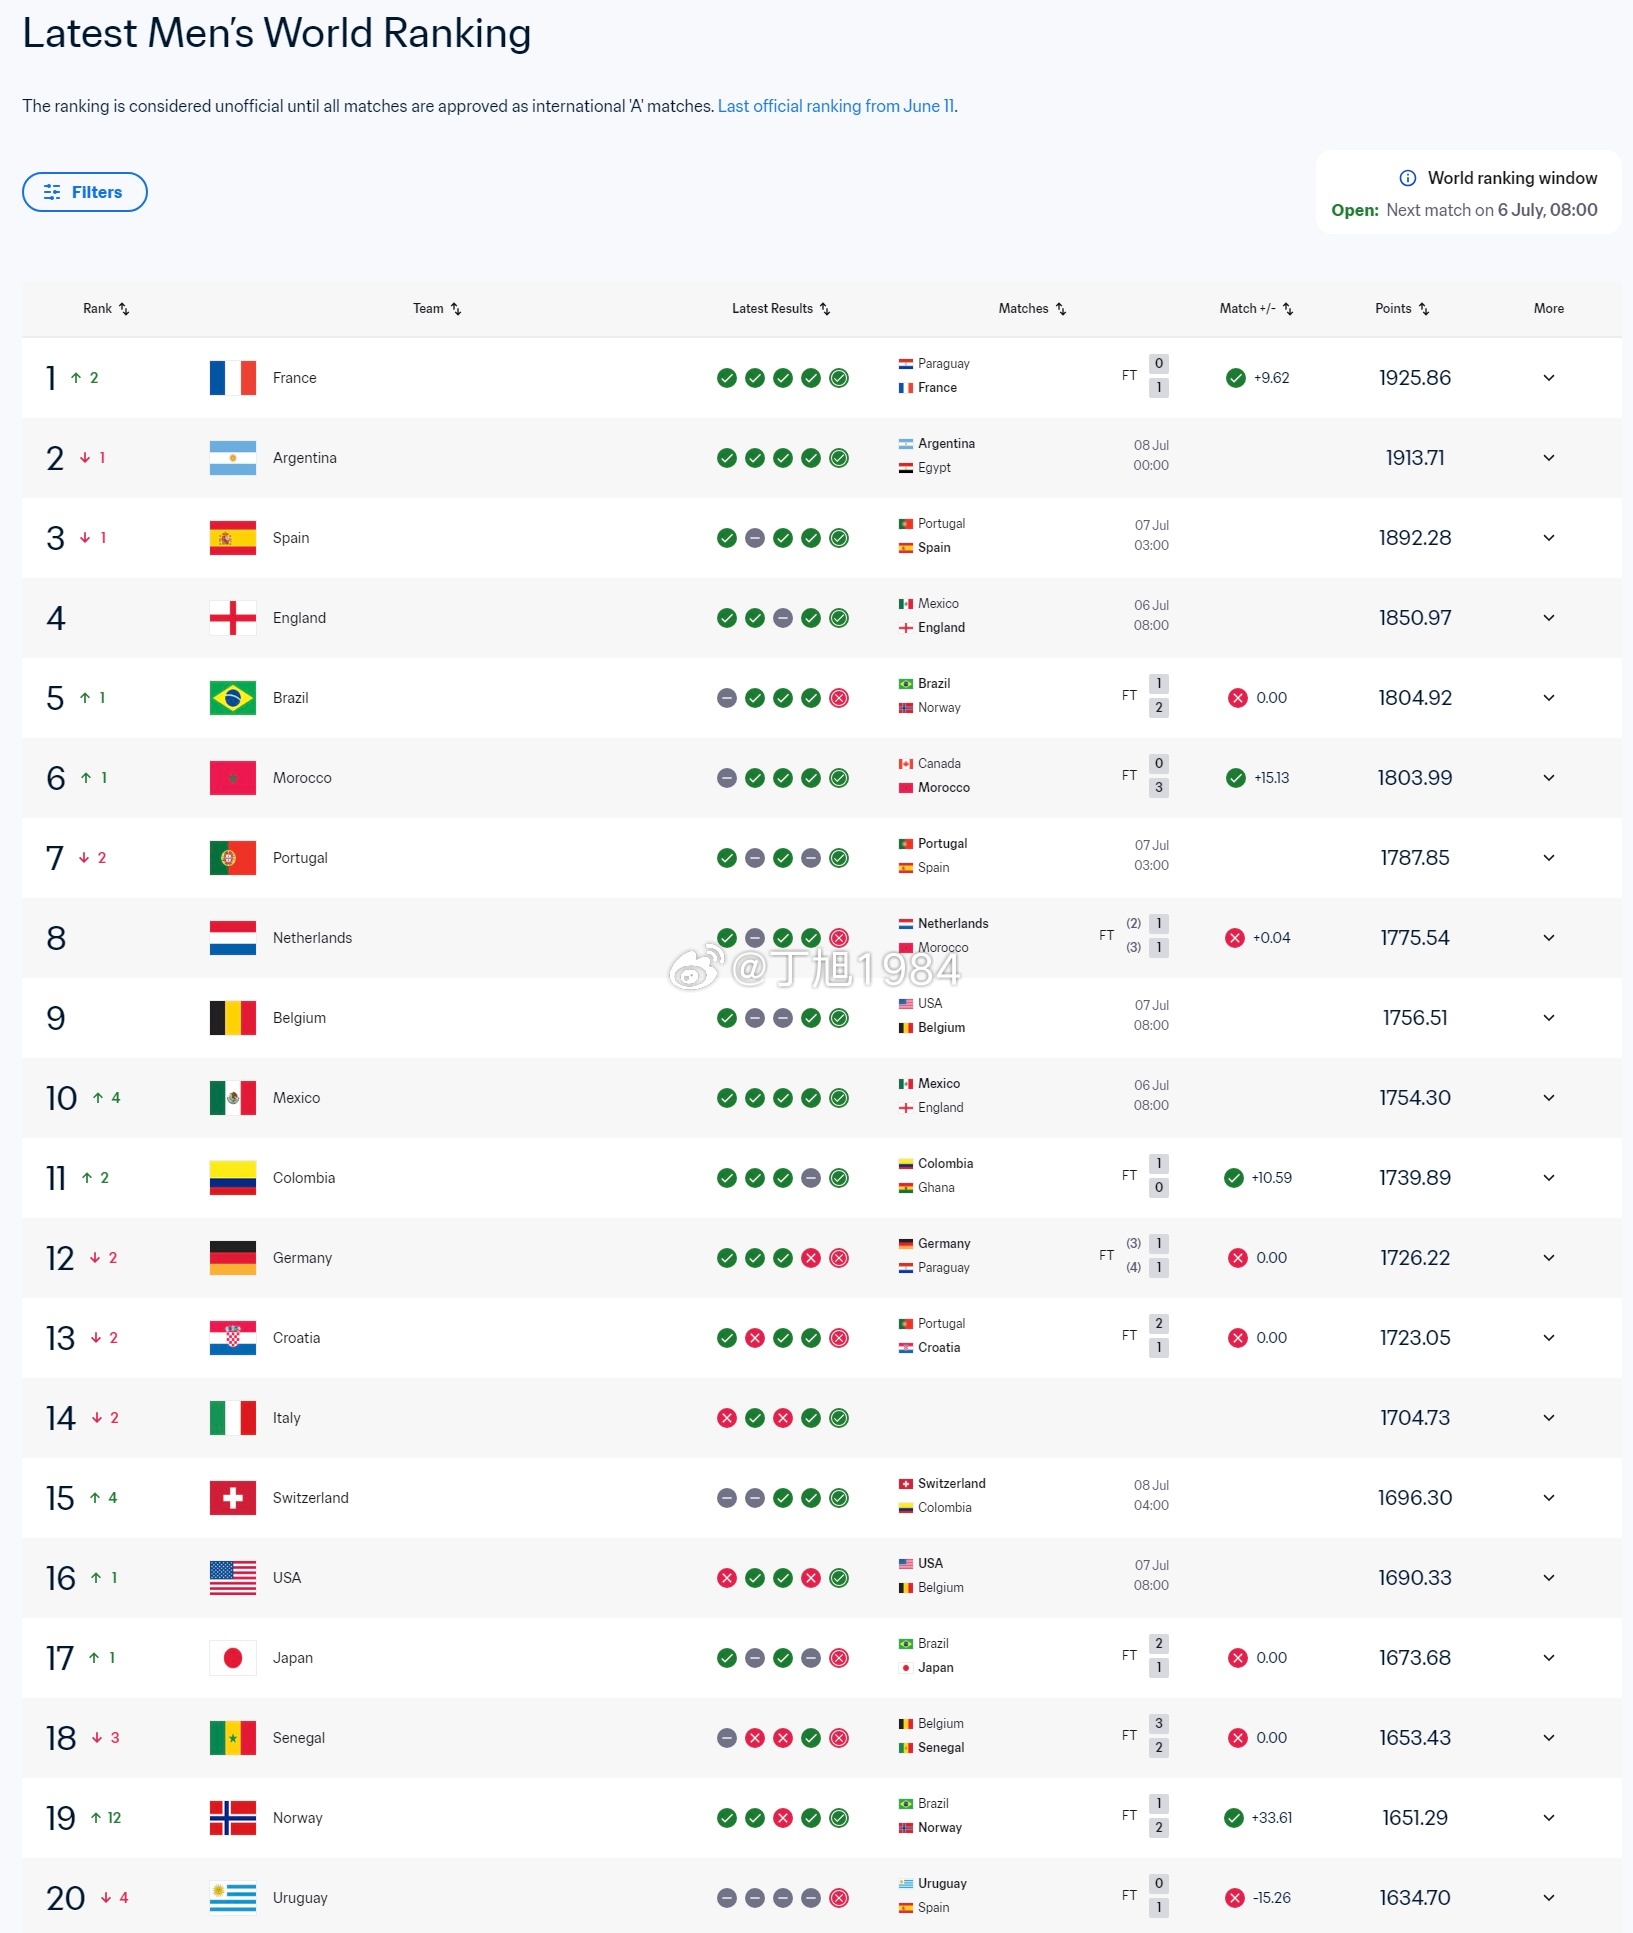Click the England flag icon
1633x1933 pixels.
233,618
